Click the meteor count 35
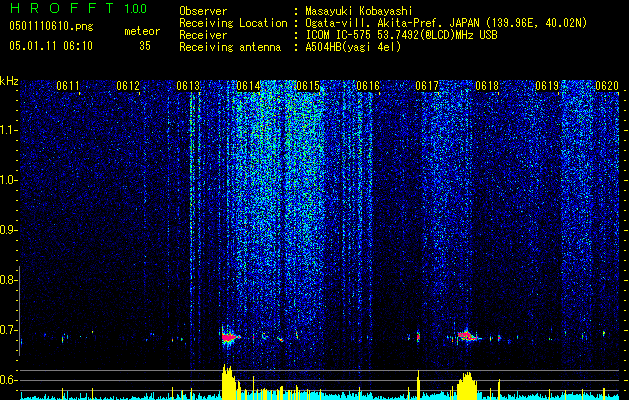This screenshot has height=400, width=629. pos(145,46)
